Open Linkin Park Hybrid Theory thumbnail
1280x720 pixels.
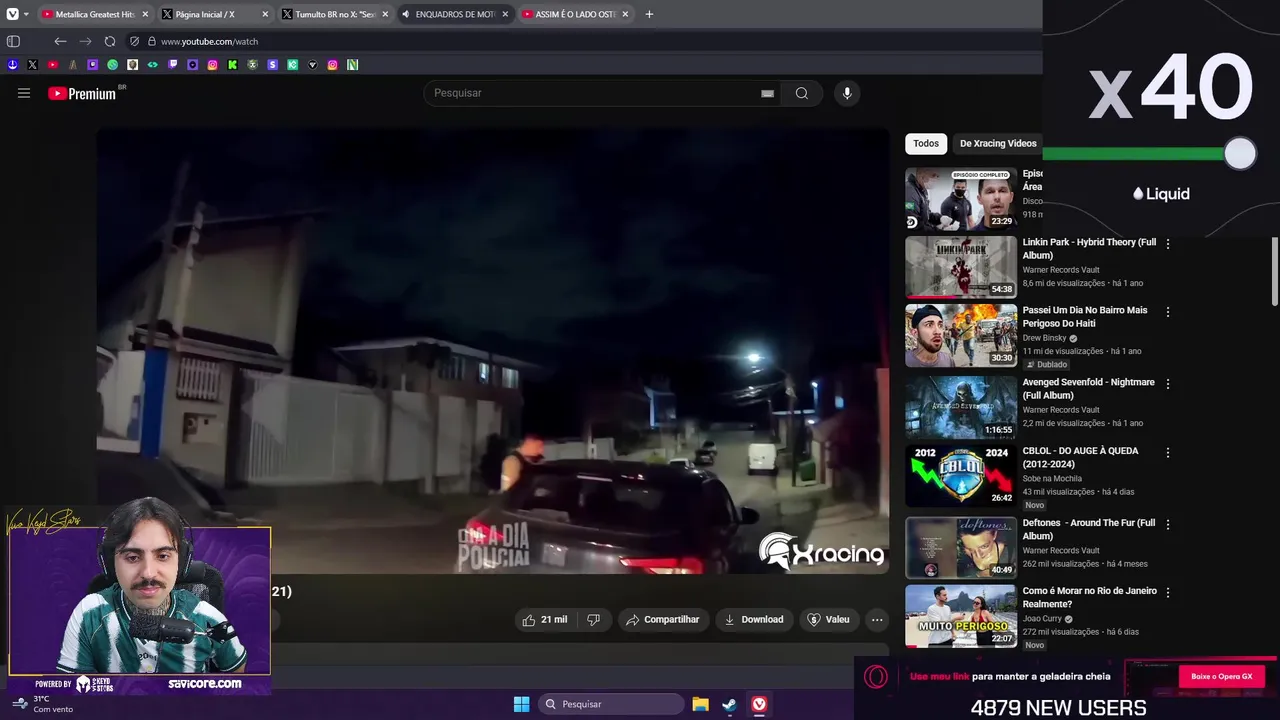pyautogui.click(x=961, y=267)
